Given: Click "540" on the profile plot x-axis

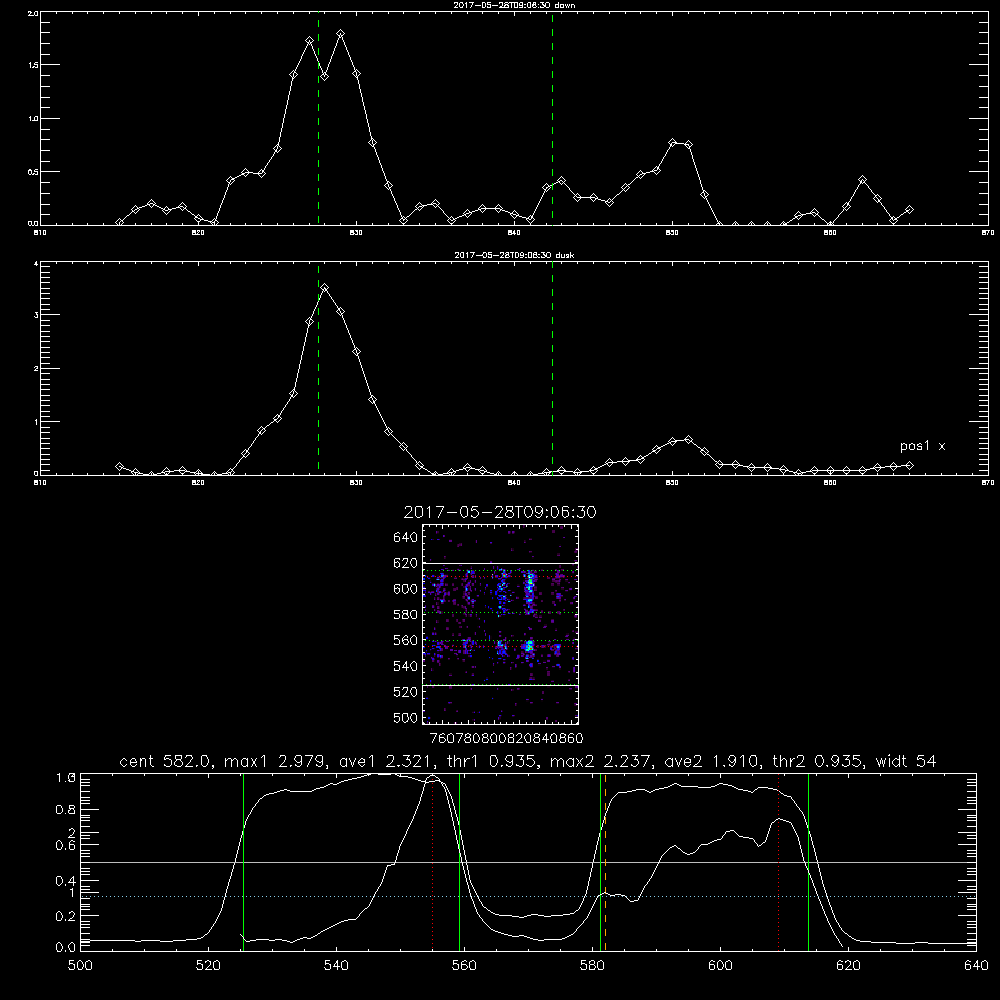Looking at the screenshot, I should (x=336, y=966).
